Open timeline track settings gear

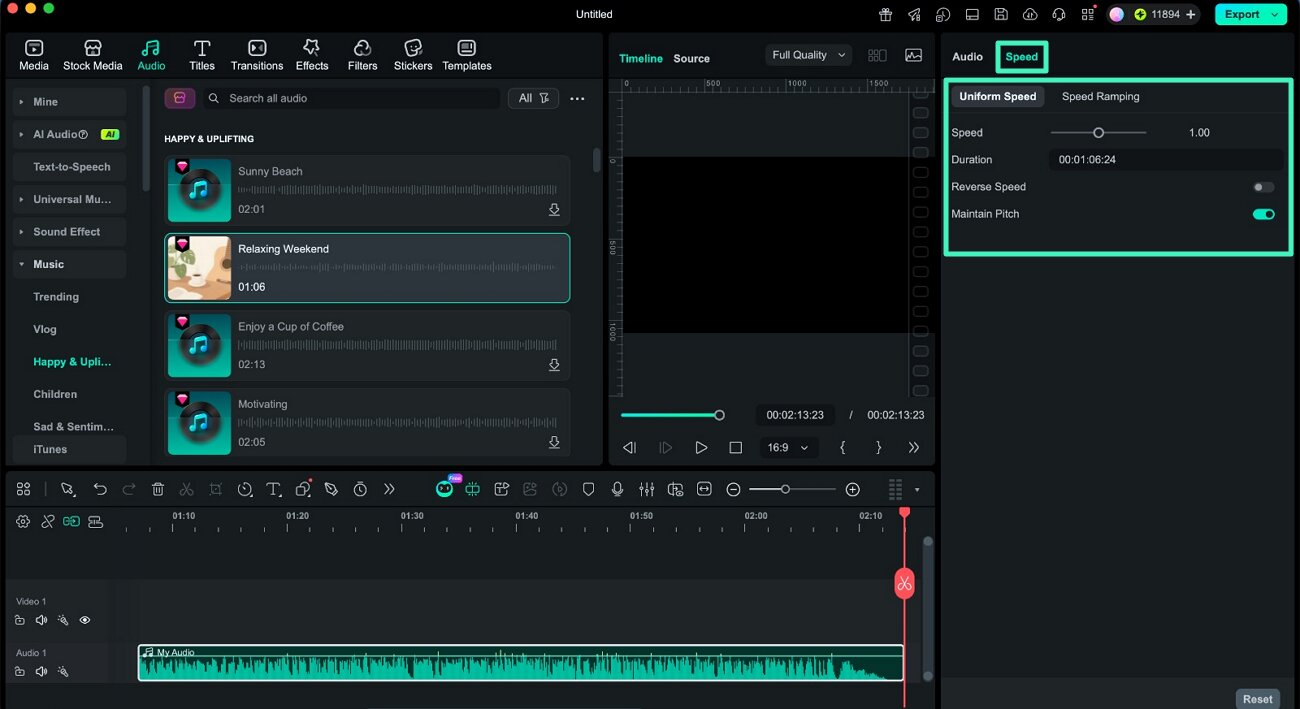[23, 521]
